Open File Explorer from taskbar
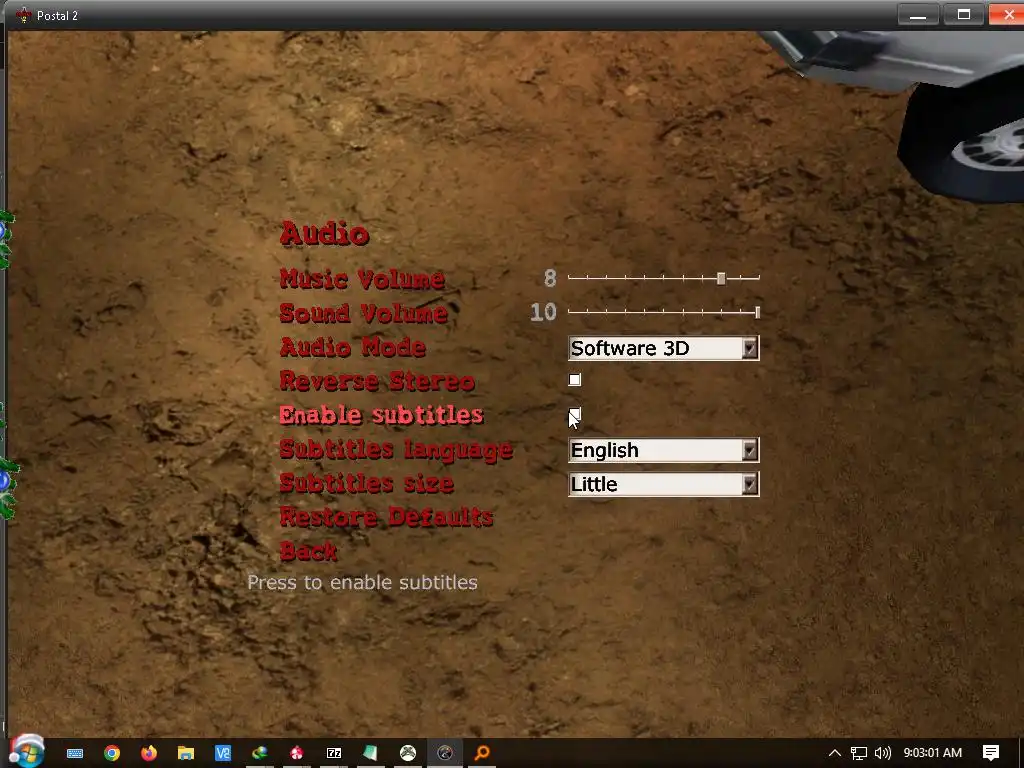The height and width of the screenshot is (768, 1024). (x=186, y=753)
